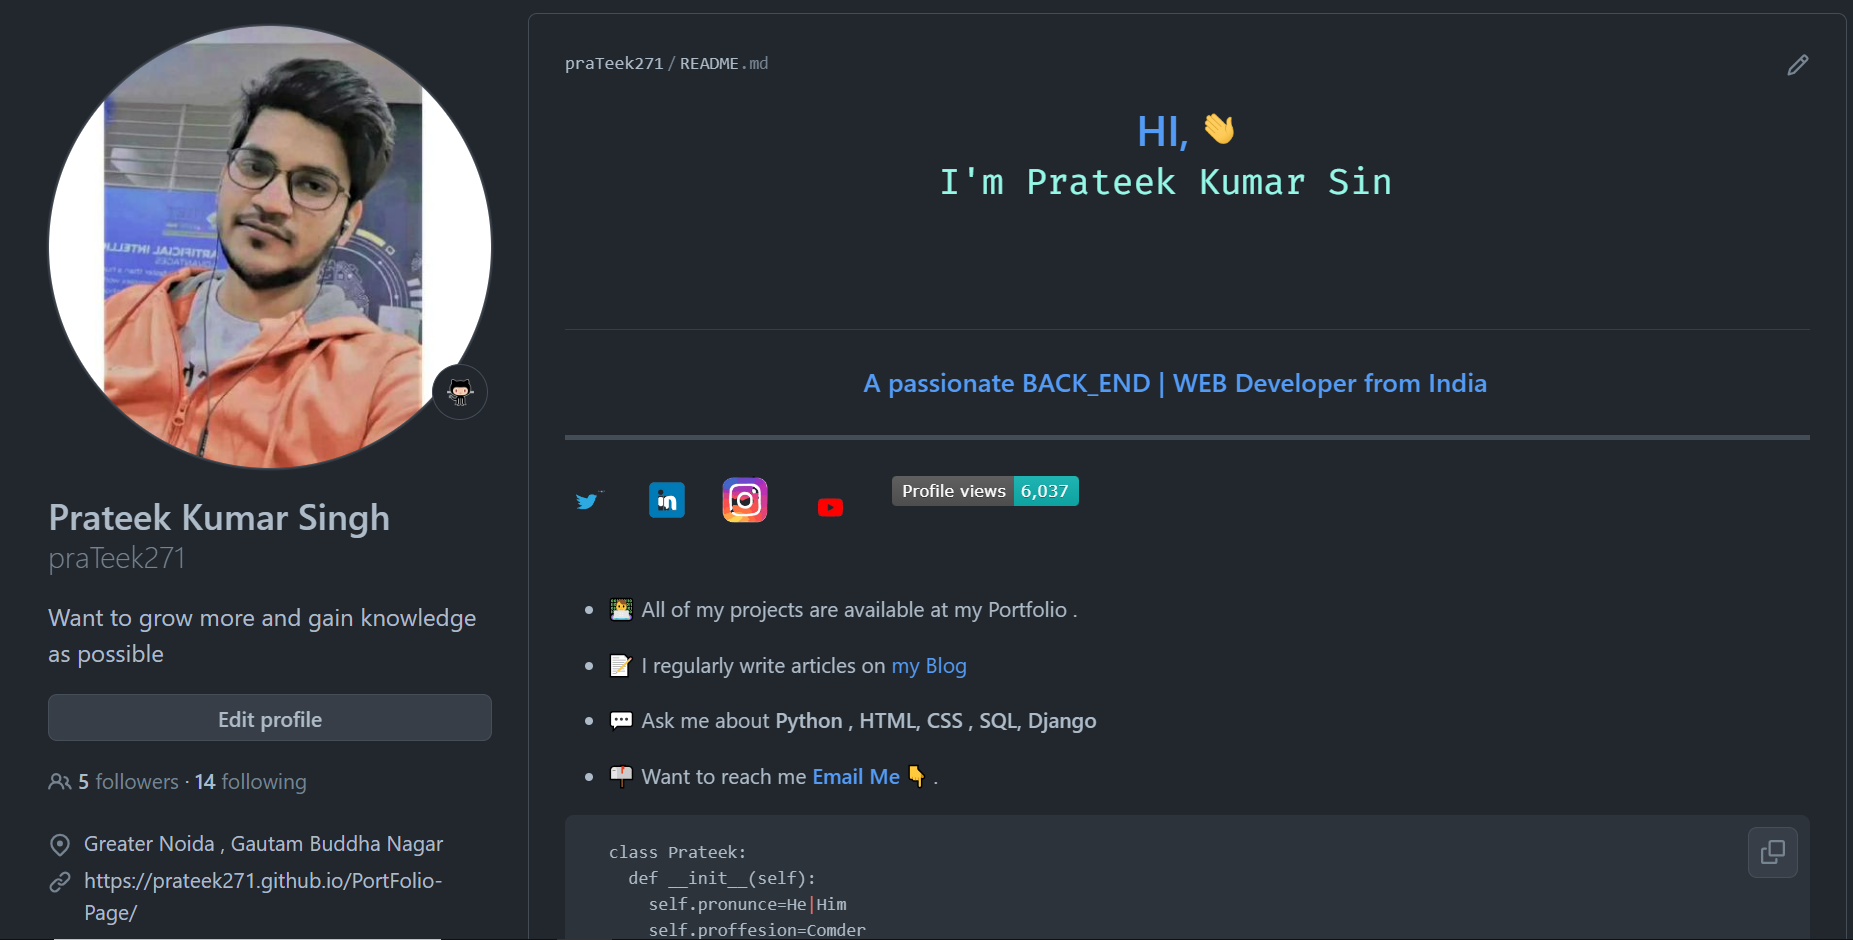Click the Edit profile button
Screen dimensions: 1853x940
click(x=270, y=718)
